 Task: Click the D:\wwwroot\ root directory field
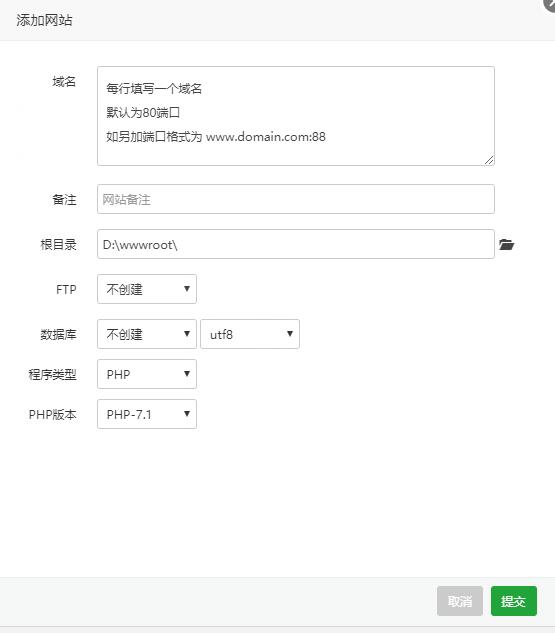click(296, 244)
